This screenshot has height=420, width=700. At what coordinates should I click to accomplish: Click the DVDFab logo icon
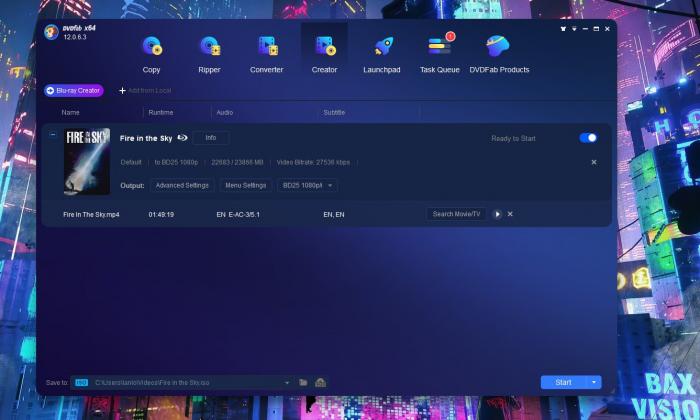(x=51, y=32)
